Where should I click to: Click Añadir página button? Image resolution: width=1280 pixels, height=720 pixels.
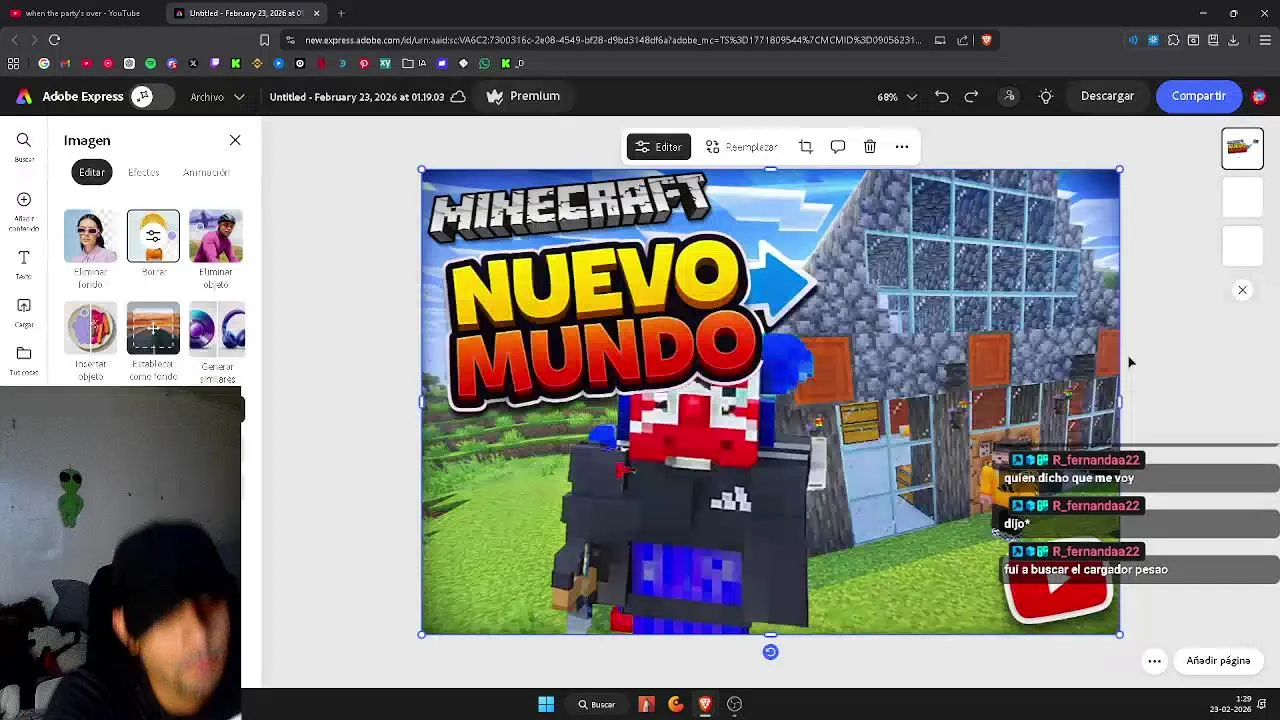coord(1218,661)
